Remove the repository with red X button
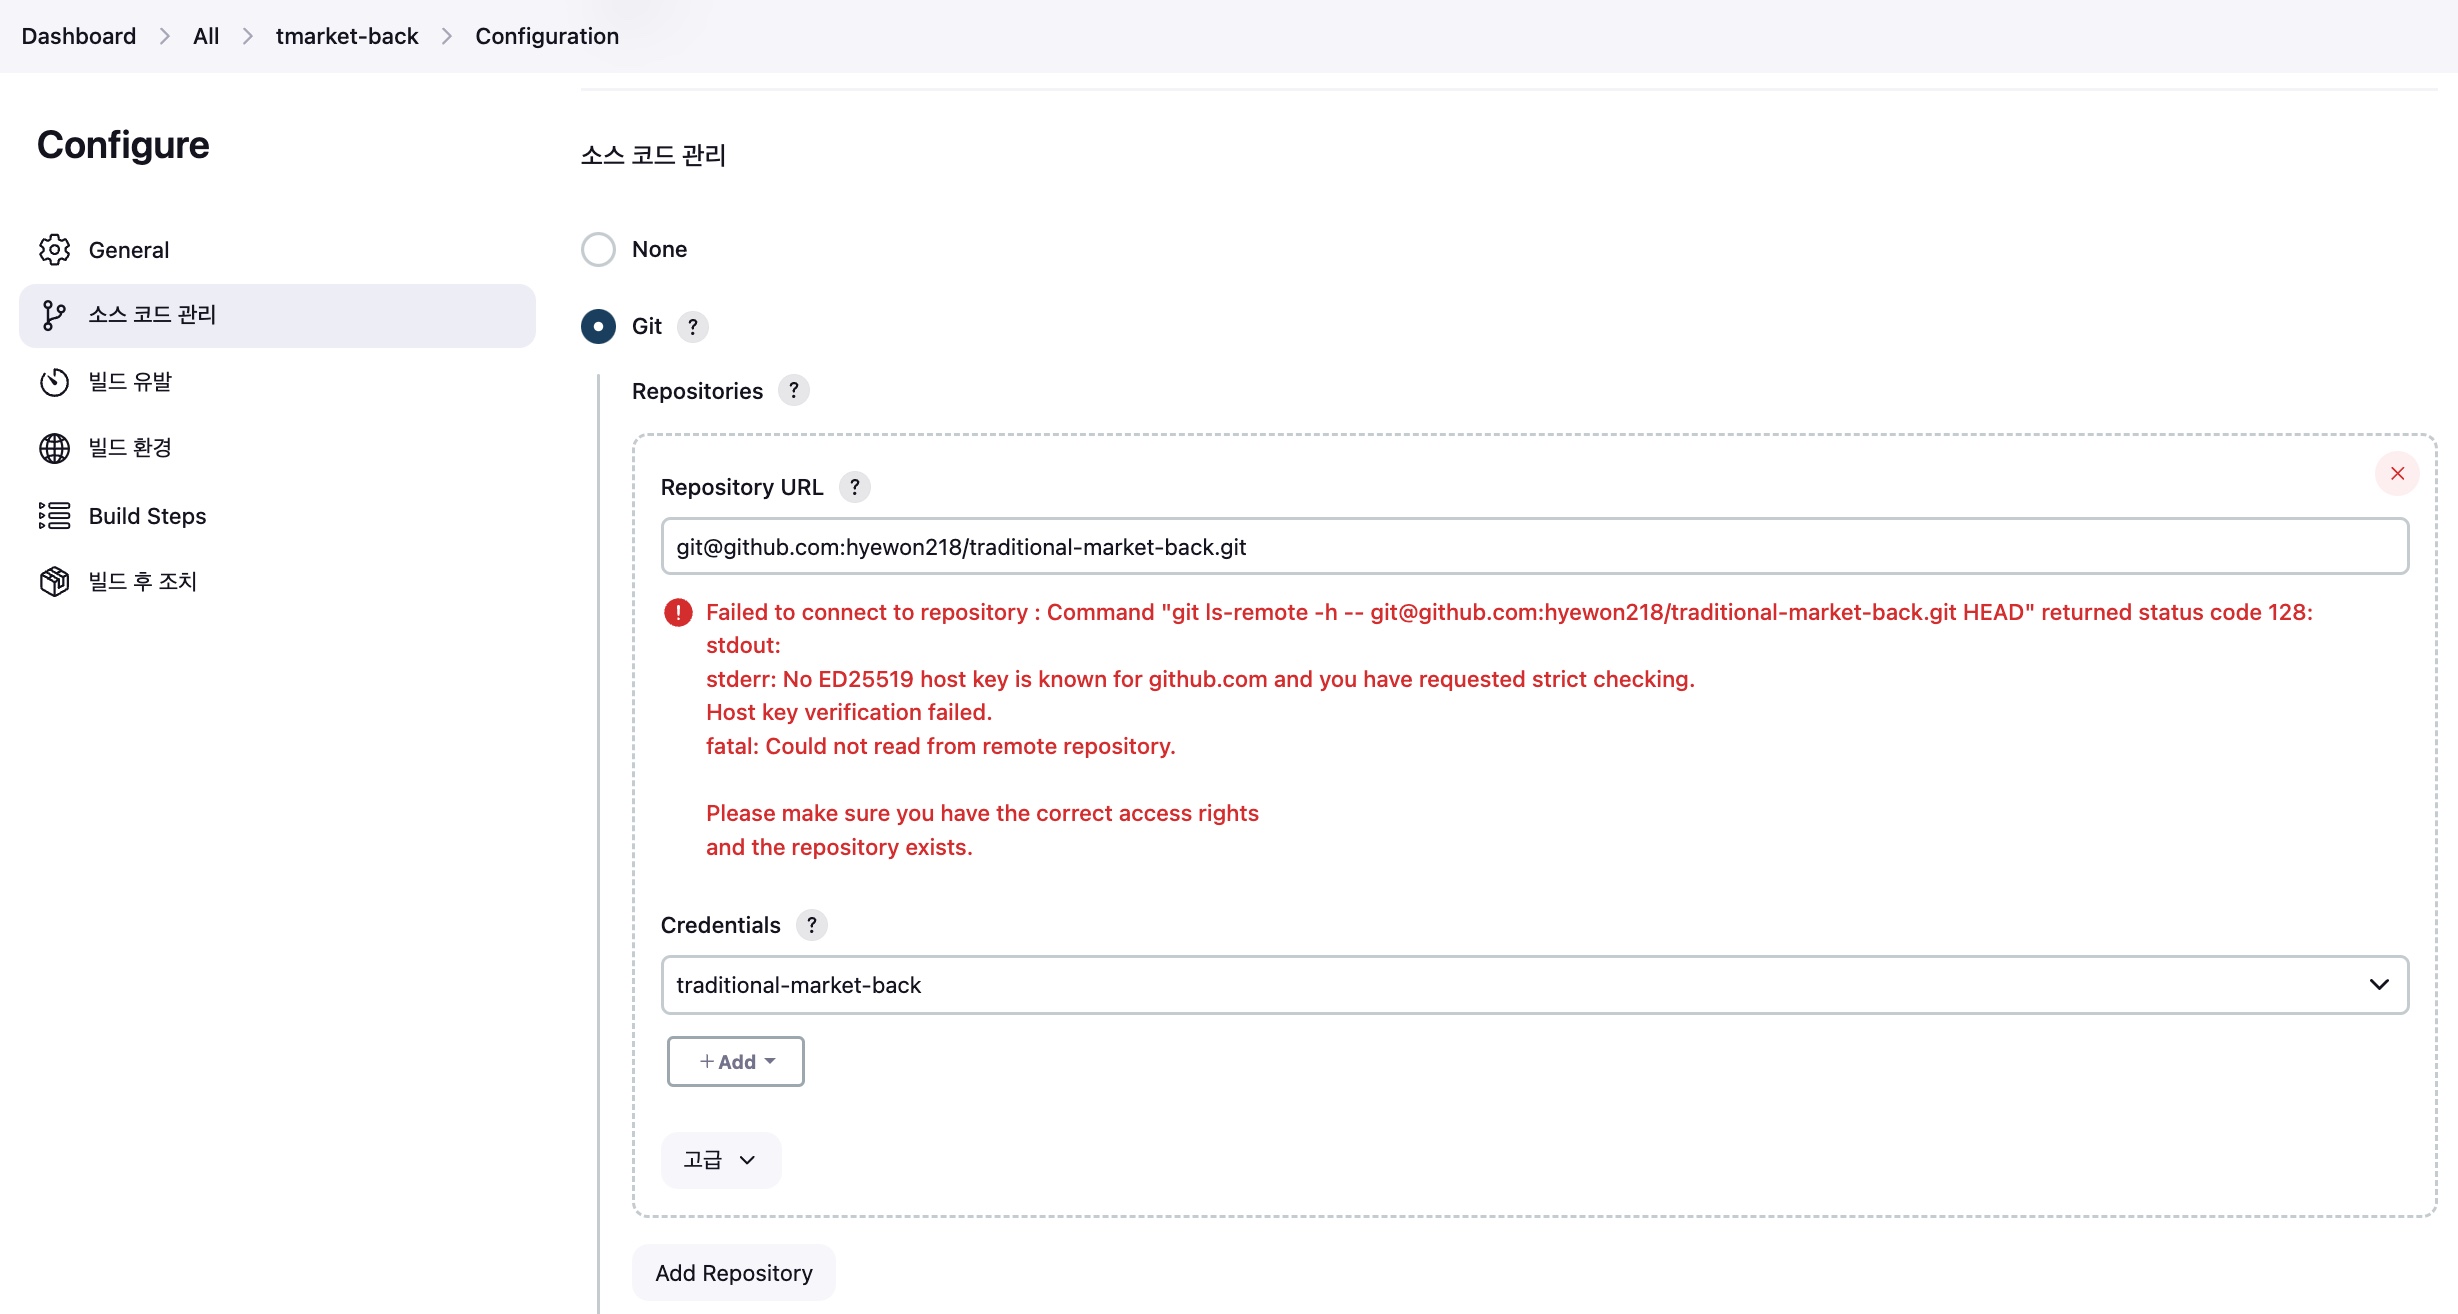 tap(2397, 474)
